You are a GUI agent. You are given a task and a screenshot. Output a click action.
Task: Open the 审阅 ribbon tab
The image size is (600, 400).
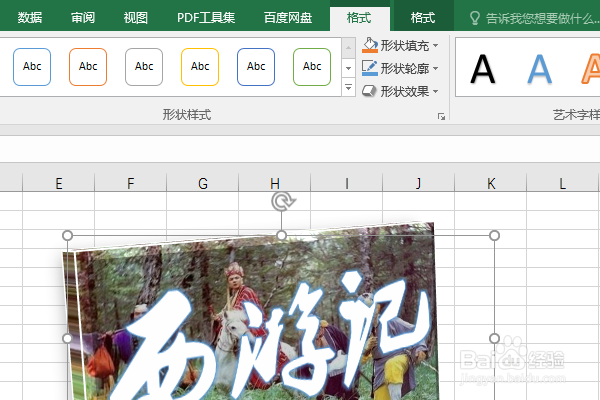point(83,18)
